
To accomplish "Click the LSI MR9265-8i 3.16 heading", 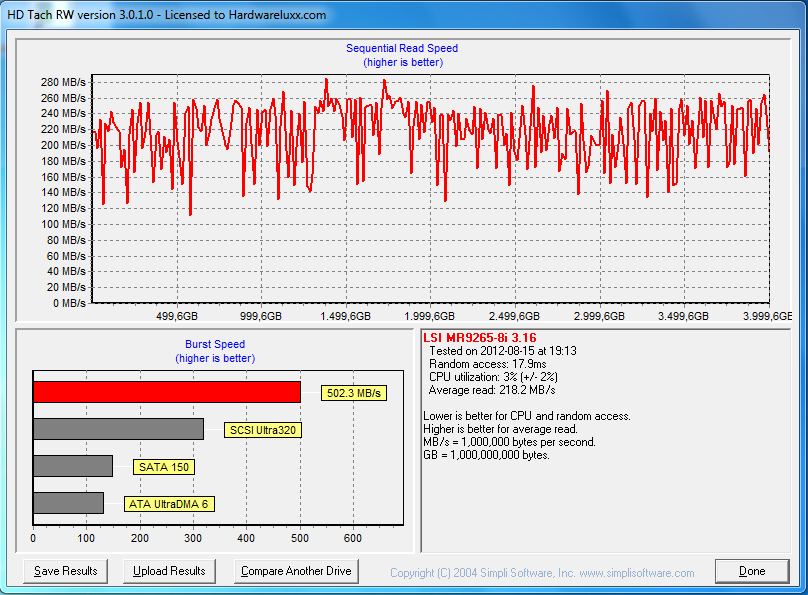I will [x=480, y=338].
